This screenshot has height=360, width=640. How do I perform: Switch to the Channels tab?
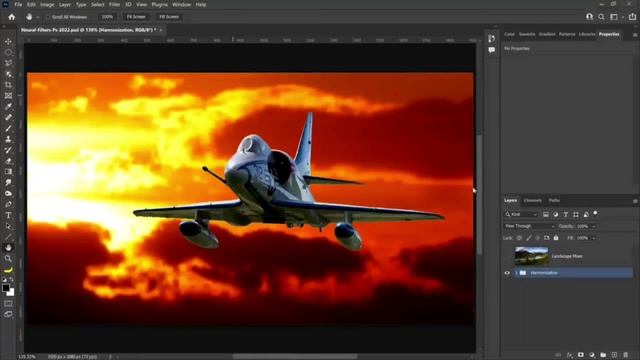coord(533,200)
